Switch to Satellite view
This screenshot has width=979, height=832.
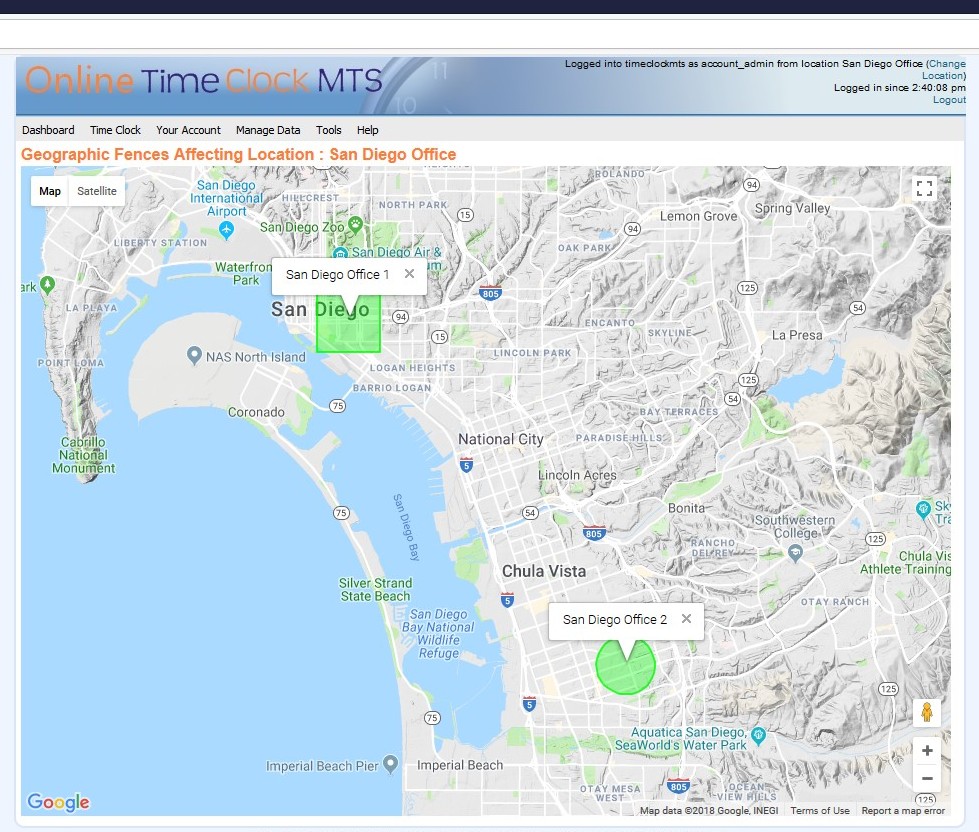click(97, 191)
